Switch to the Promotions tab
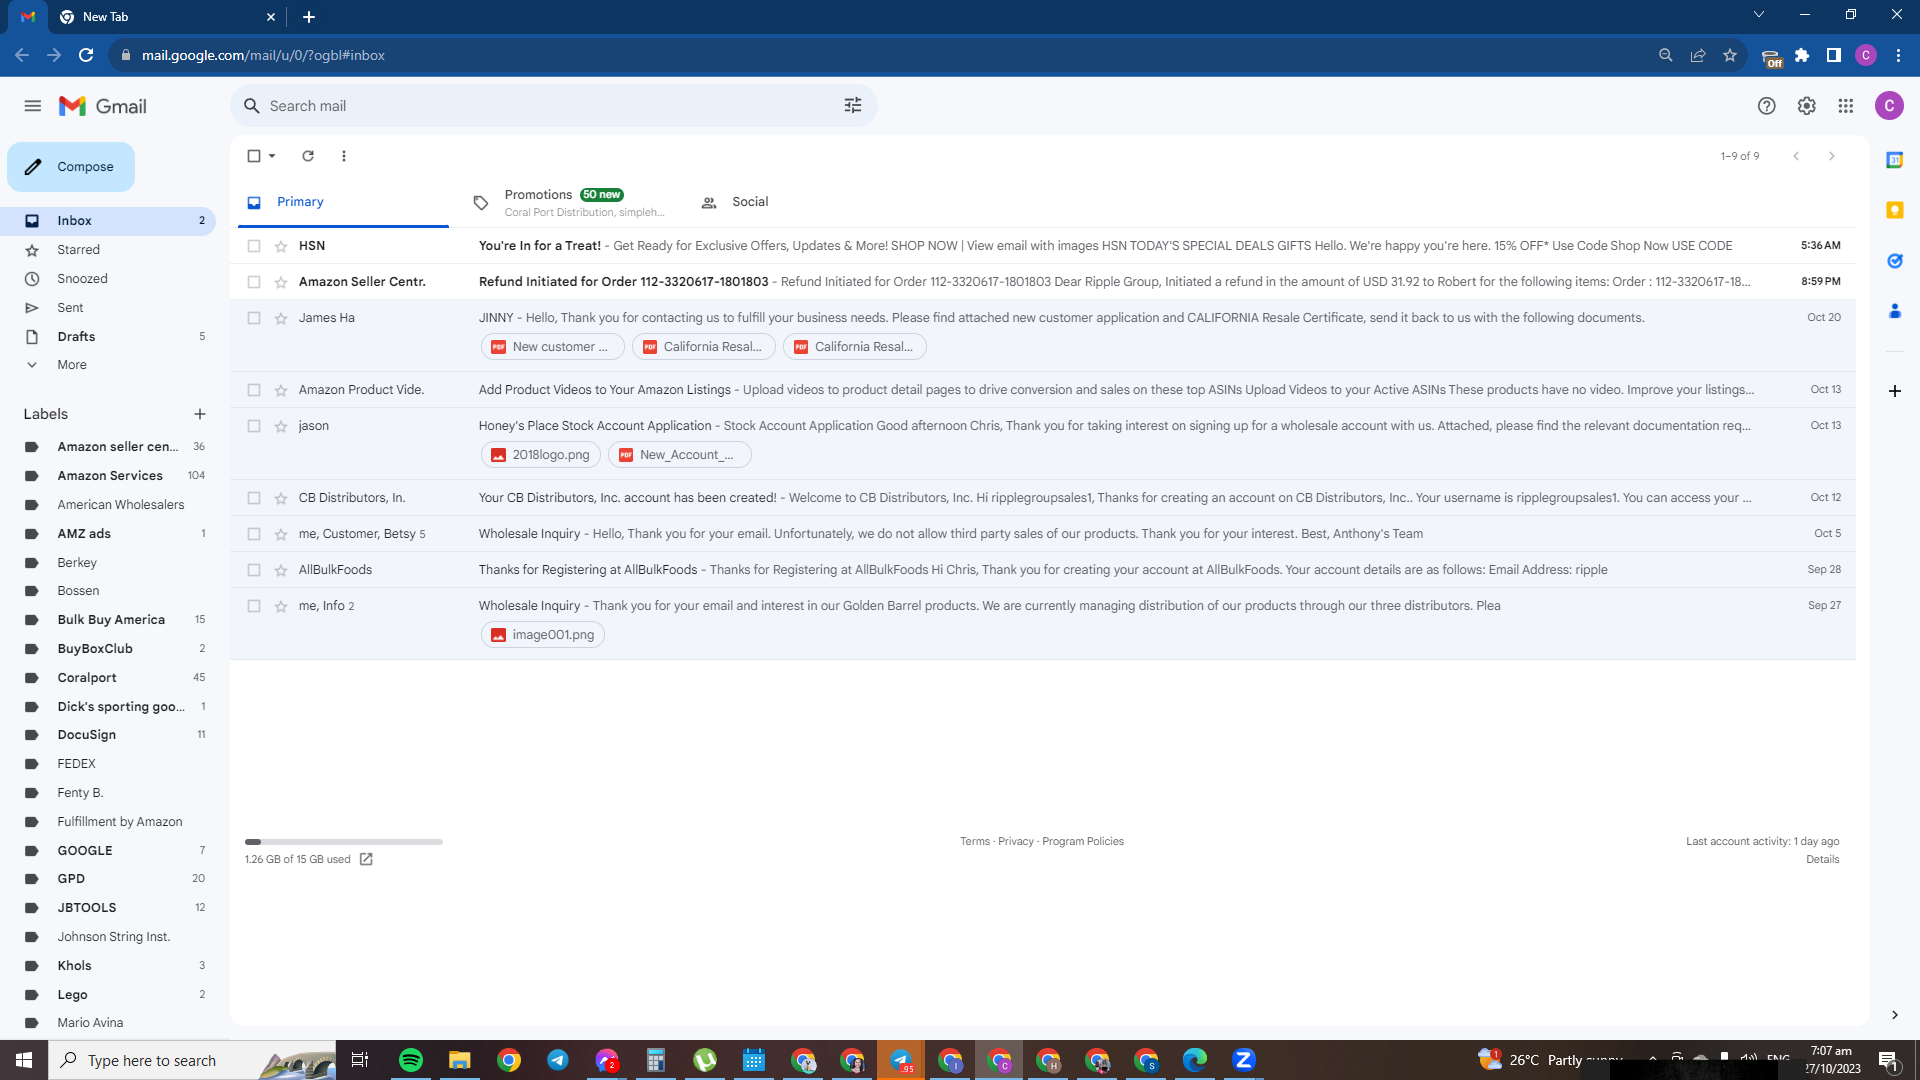This screenshot has height=1080, width=1920. click(x=568, y=203)
